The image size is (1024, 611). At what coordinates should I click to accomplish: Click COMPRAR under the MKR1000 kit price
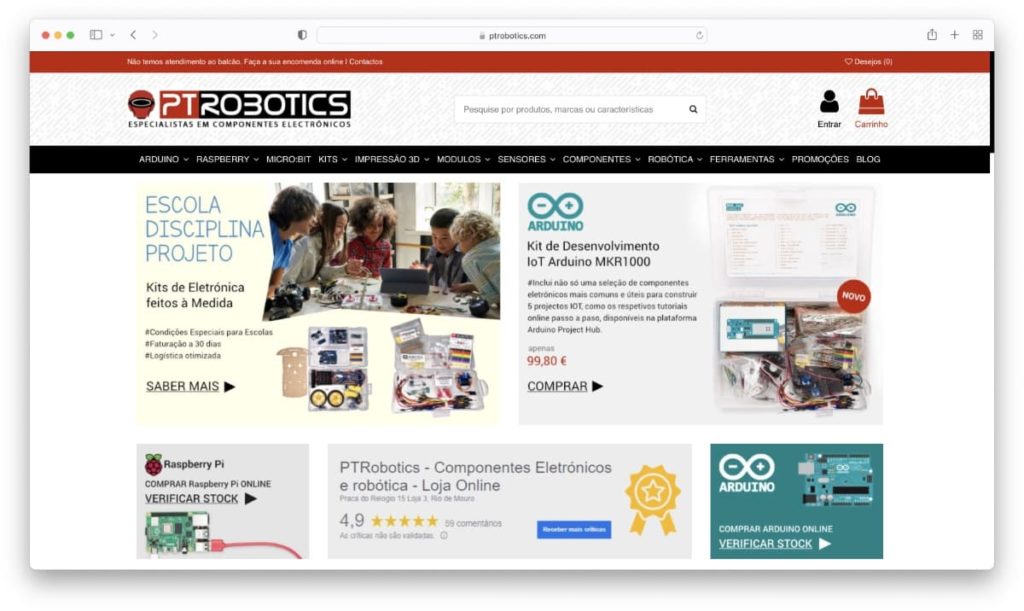555,385
